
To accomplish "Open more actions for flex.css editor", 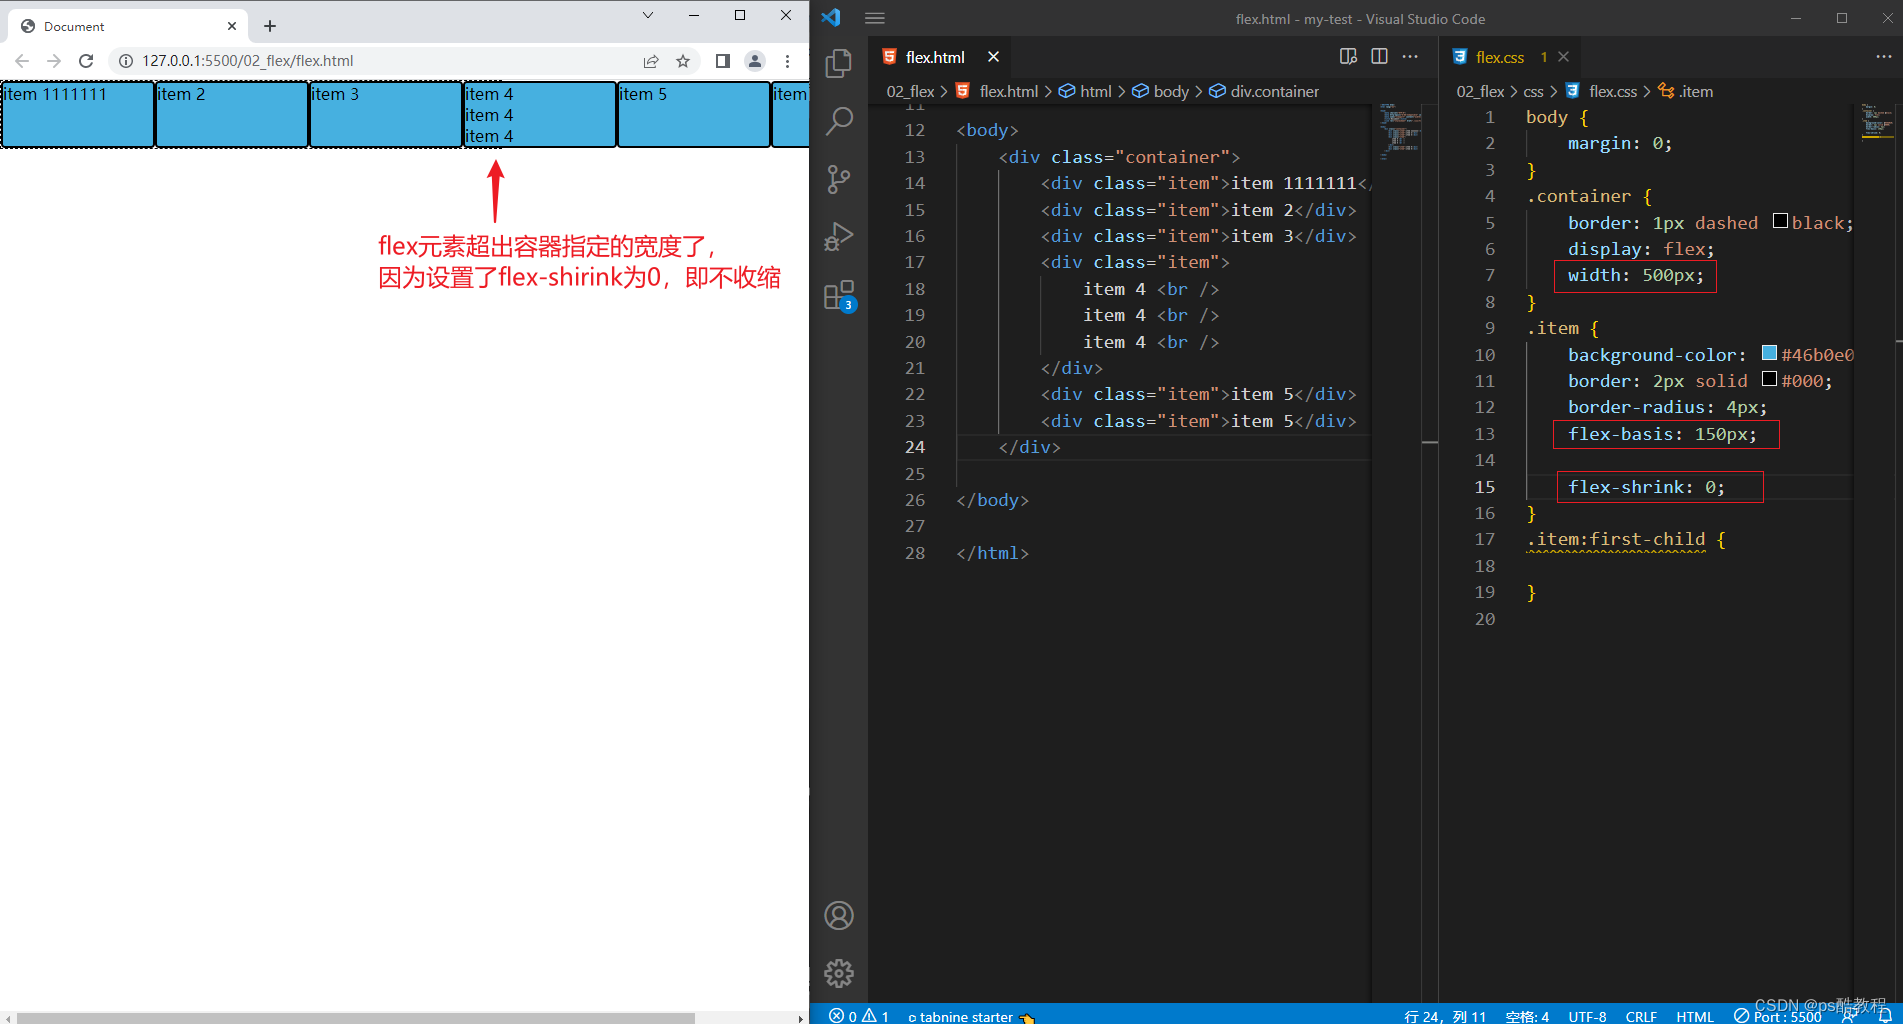I will click(x=1884, y=56).
